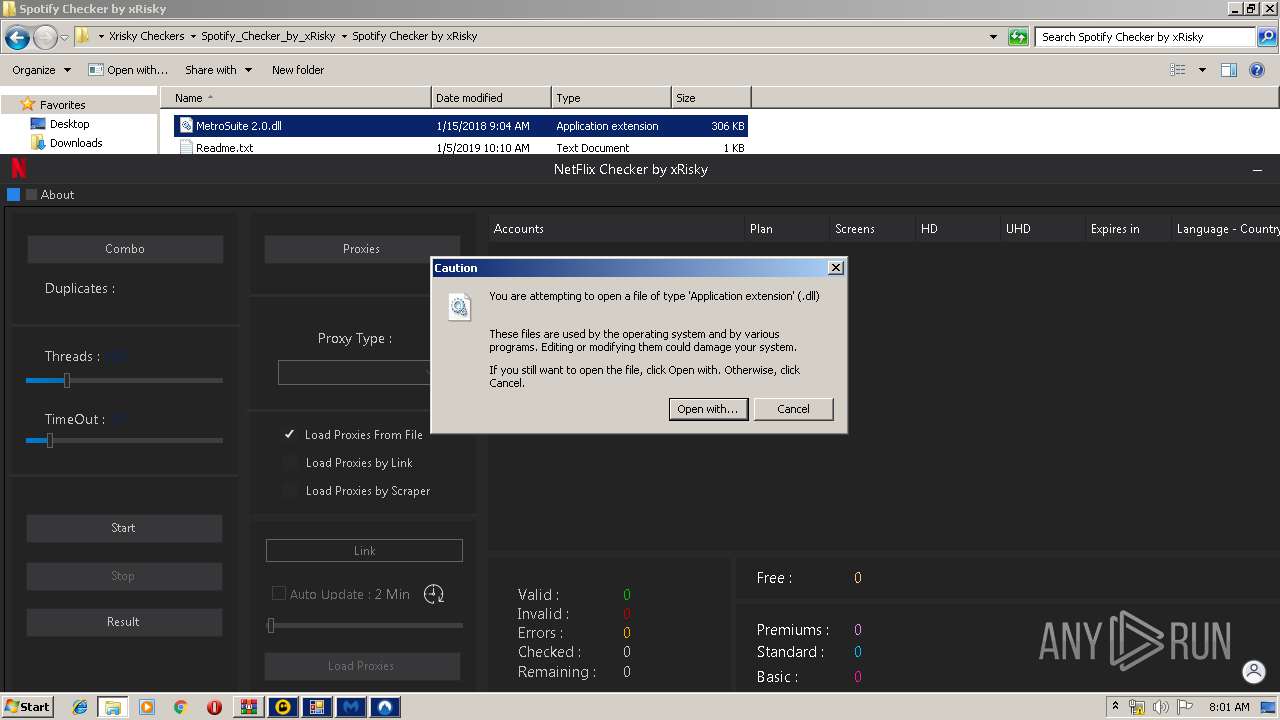Click the Stop button in Netflix Checker
The image size is (1280, 720).
(124, 576)
